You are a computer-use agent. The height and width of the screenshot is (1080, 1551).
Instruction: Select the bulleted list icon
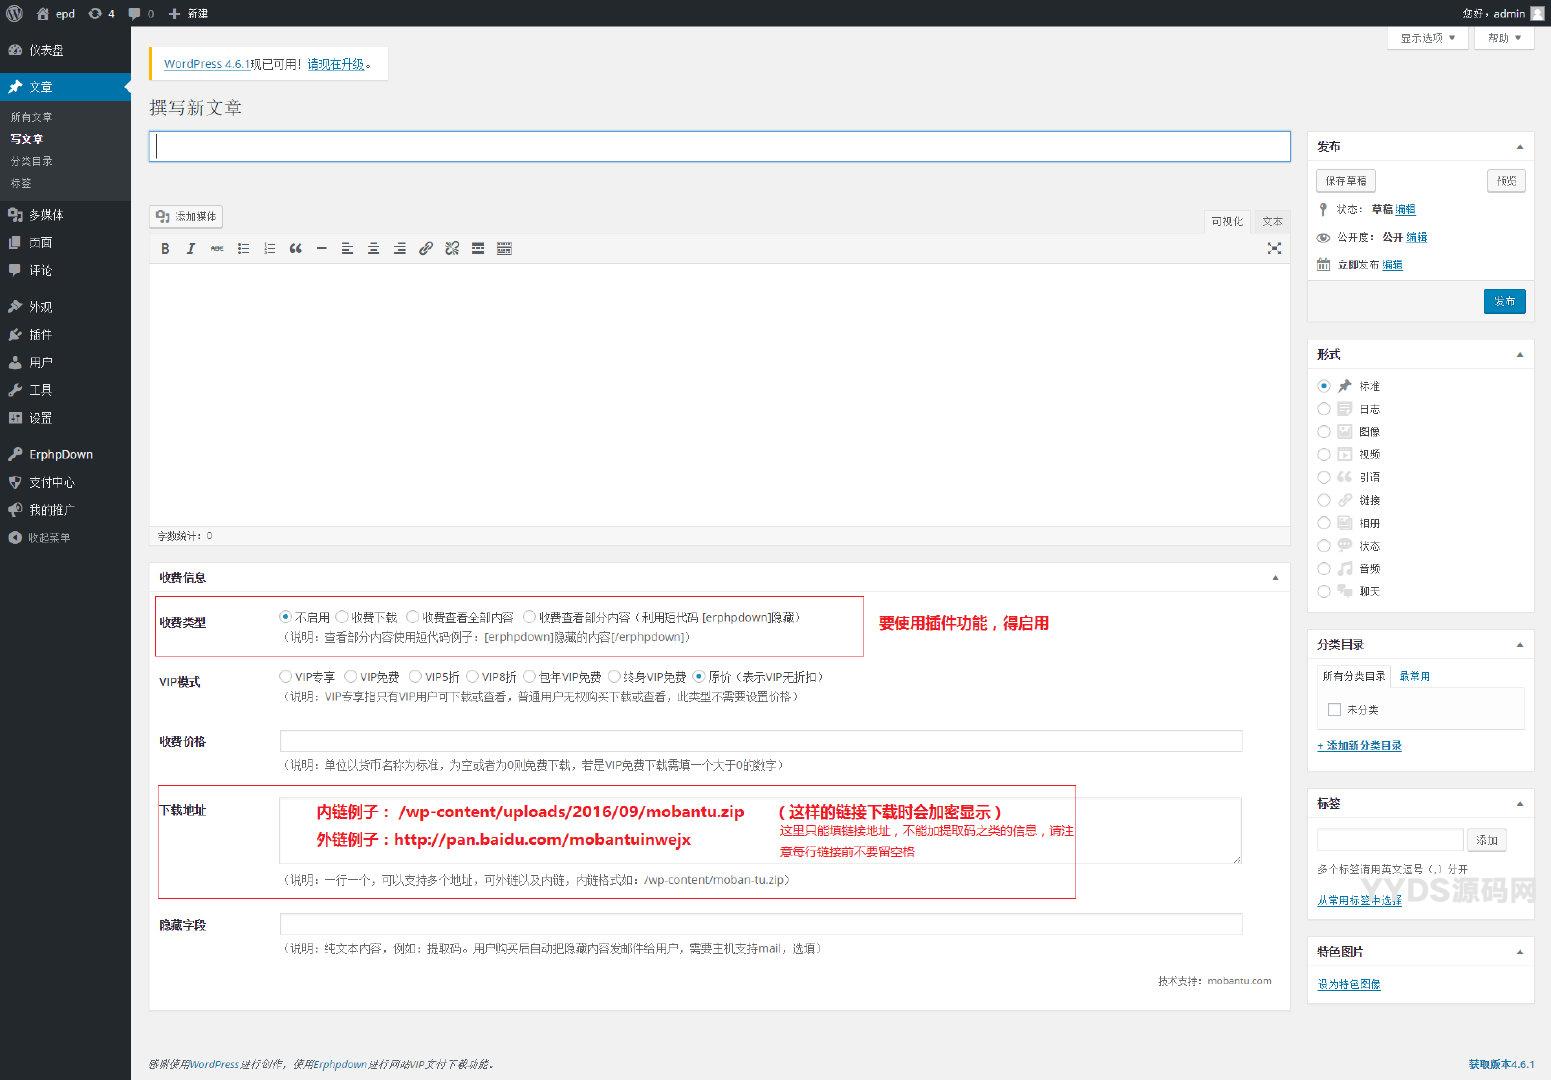(x=243, y=249)
